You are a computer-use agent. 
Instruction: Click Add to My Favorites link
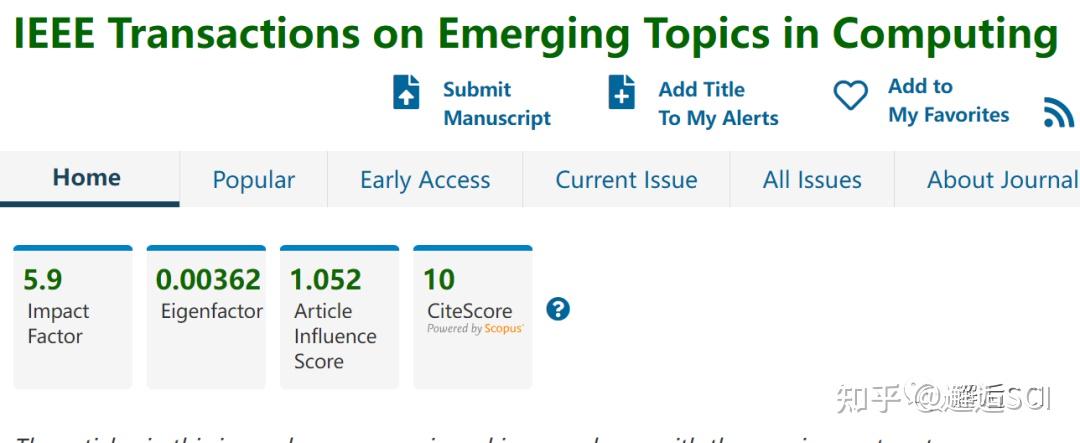[x=948, y=101]
